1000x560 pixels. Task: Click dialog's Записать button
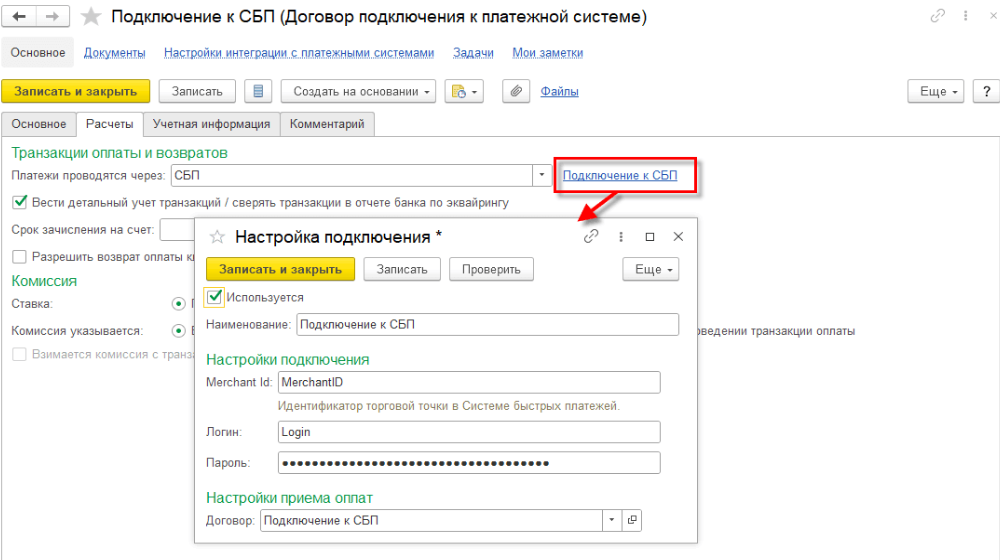(402, 269)
